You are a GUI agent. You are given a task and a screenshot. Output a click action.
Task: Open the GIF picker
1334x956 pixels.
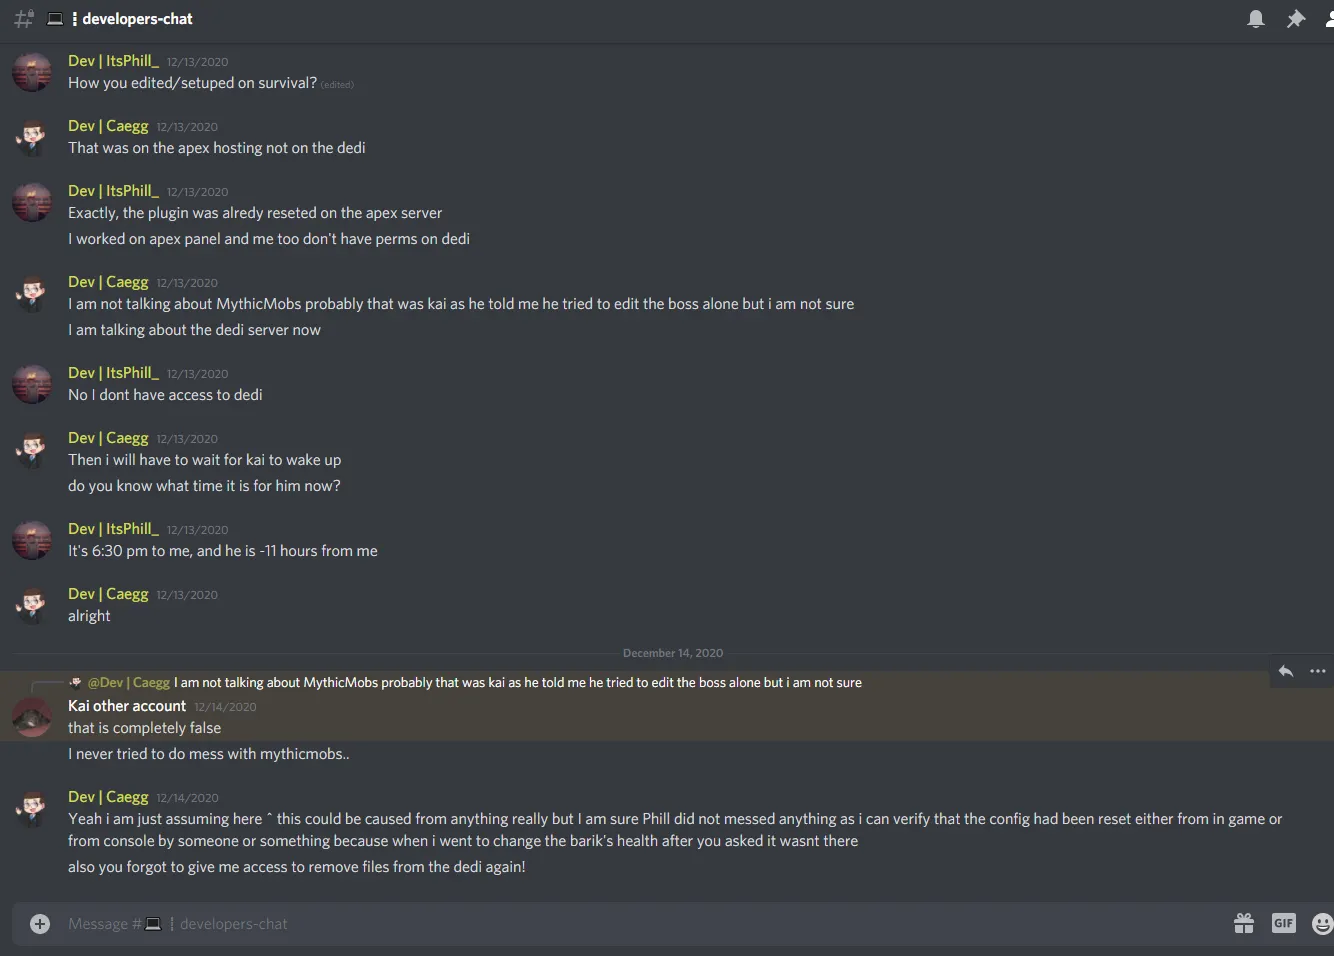point(1284,924)
